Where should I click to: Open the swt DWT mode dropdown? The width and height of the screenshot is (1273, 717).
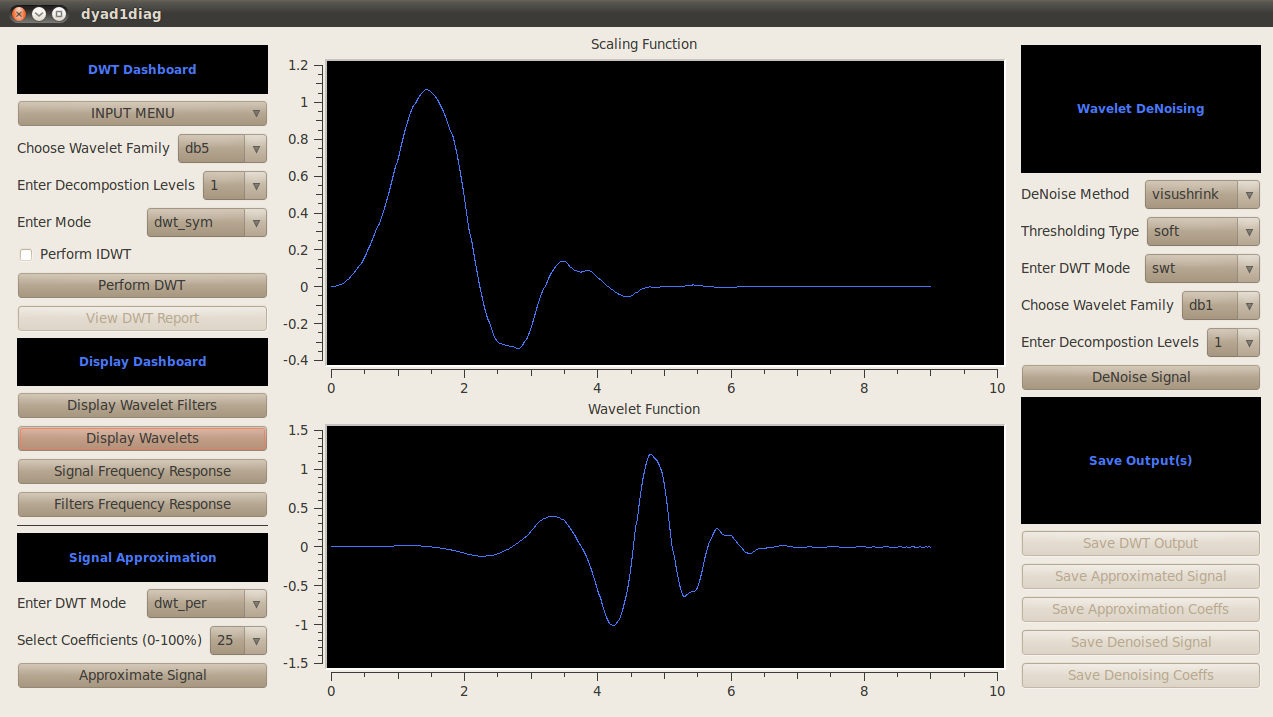(1202, 268)
